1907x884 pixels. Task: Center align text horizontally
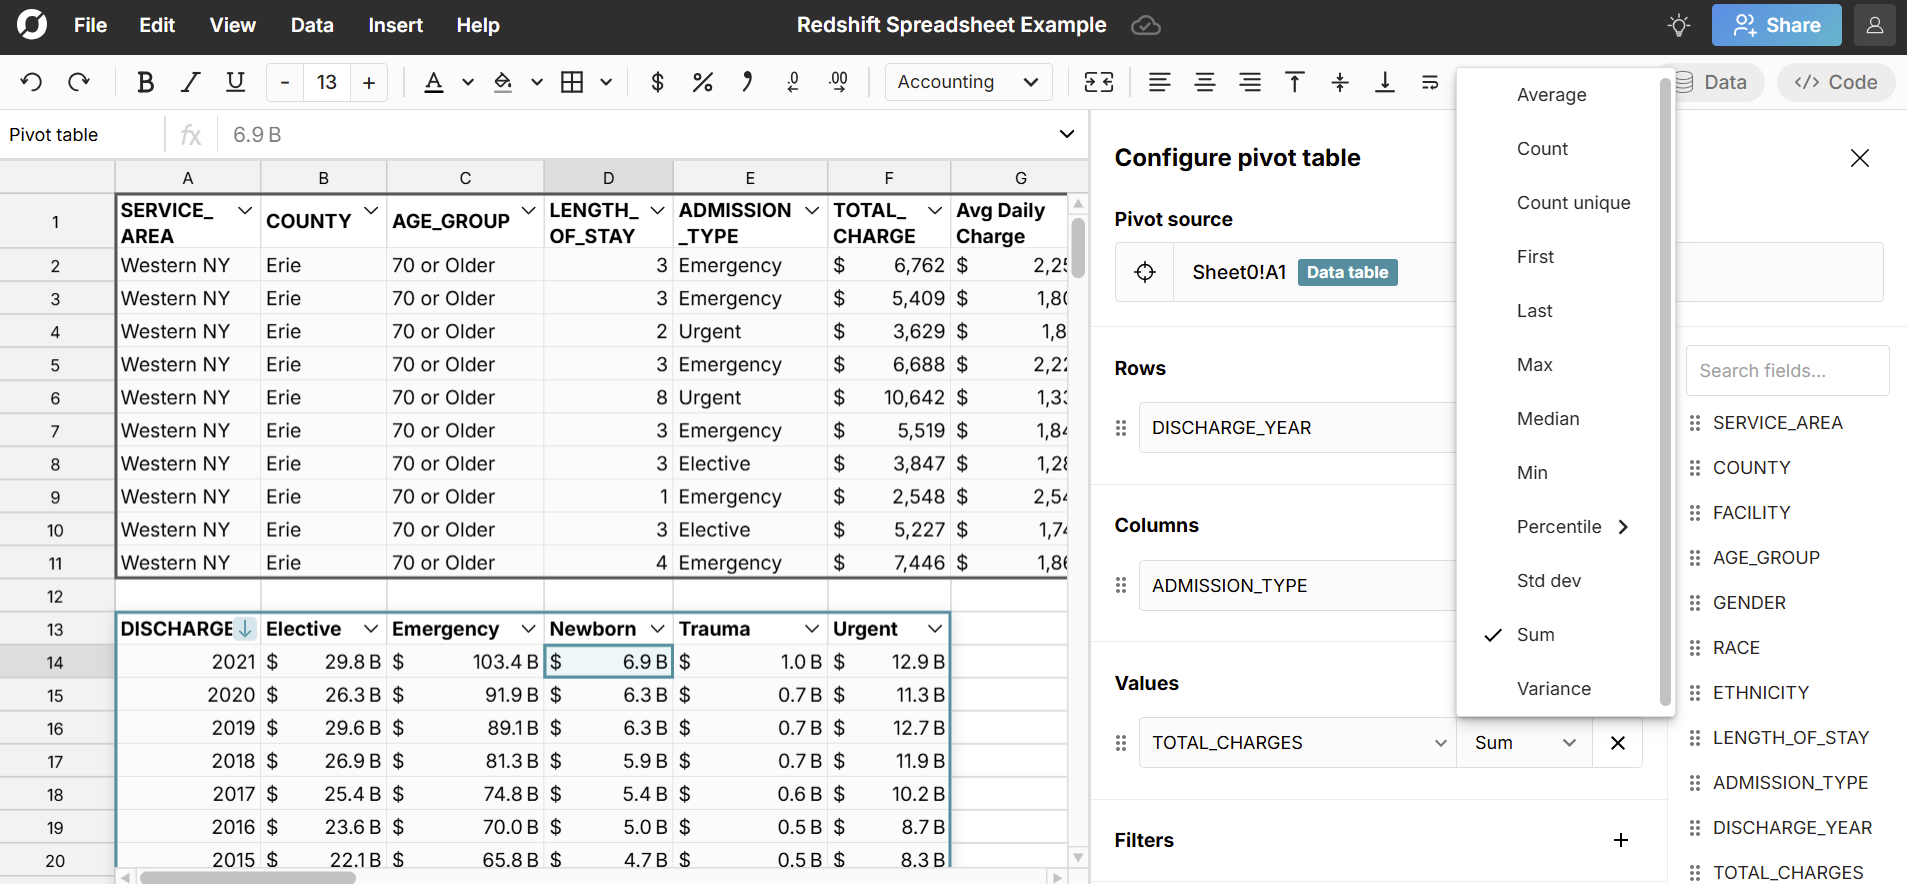pyautogui.click(x=1205, y=82)
